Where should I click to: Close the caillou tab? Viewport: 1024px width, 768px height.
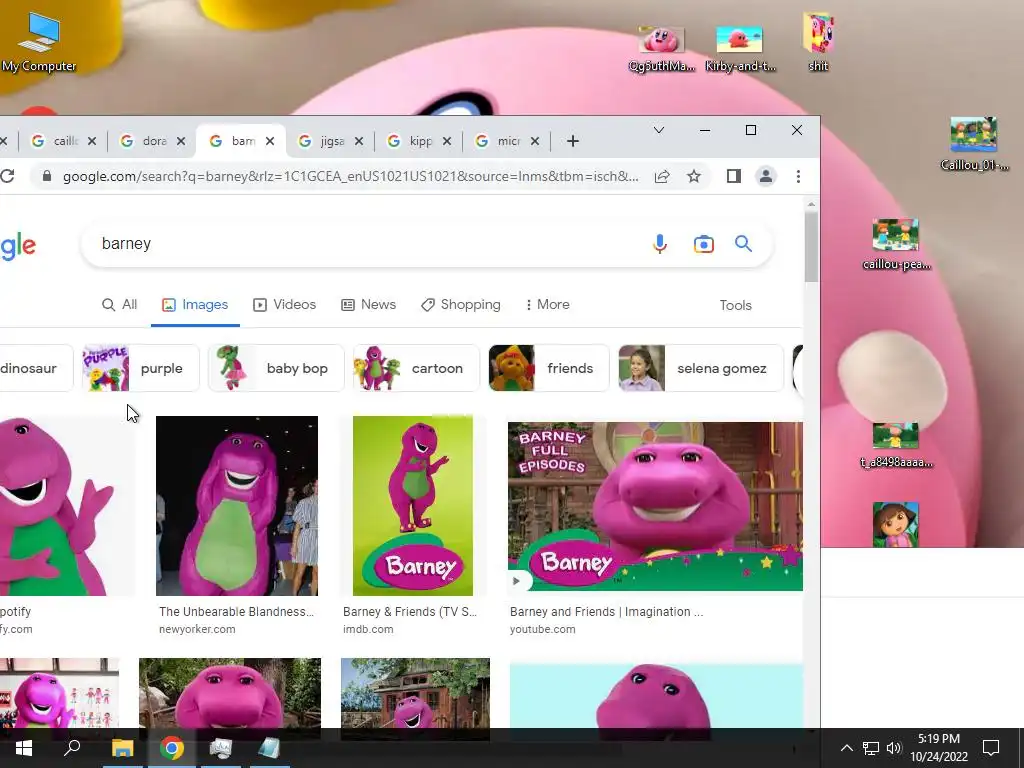pos(92,141)
